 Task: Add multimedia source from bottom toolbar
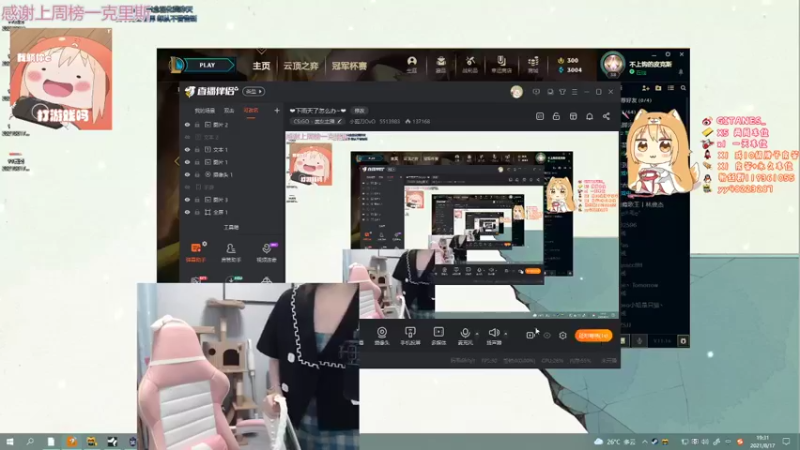[438, 336]
